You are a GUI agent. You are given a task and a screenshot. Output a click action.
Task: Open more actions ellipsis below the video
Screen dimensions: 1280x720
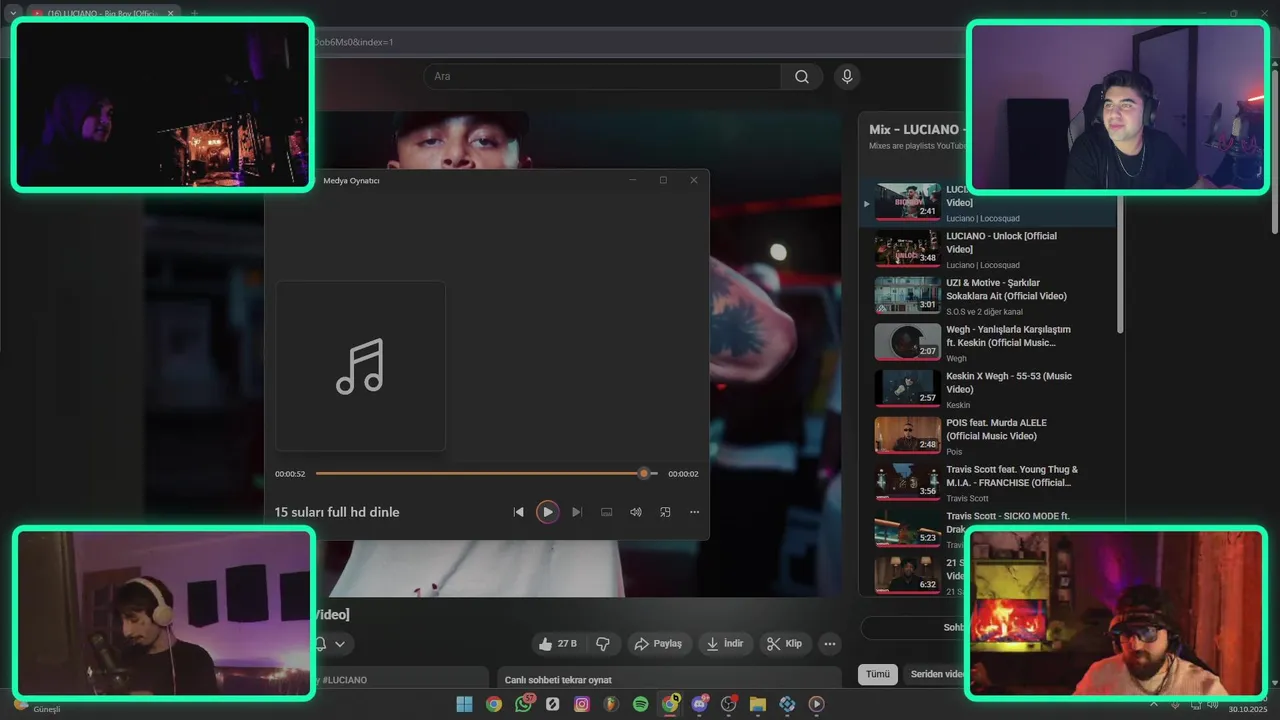click(829, 644)
